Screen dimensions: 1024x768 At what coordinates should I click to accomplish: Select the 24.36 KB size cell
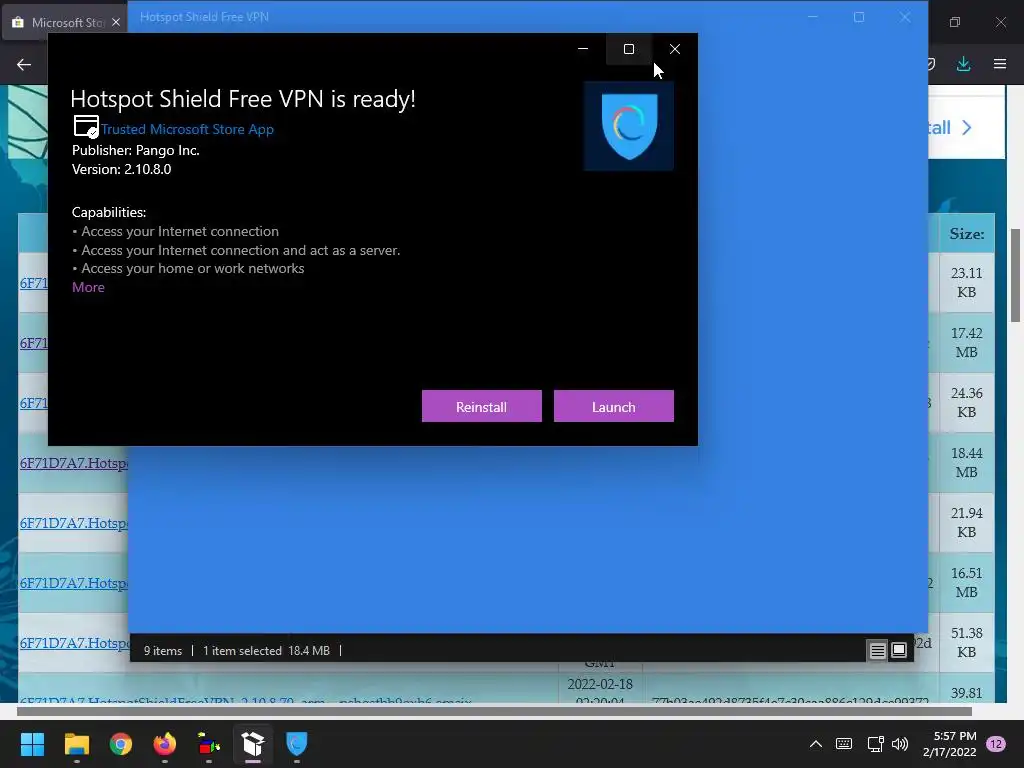click(967, 402)
